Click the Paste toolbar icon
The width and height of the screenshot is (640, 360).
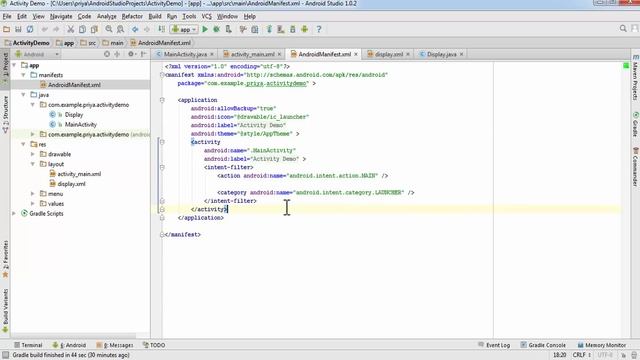[x=94, y=29]
